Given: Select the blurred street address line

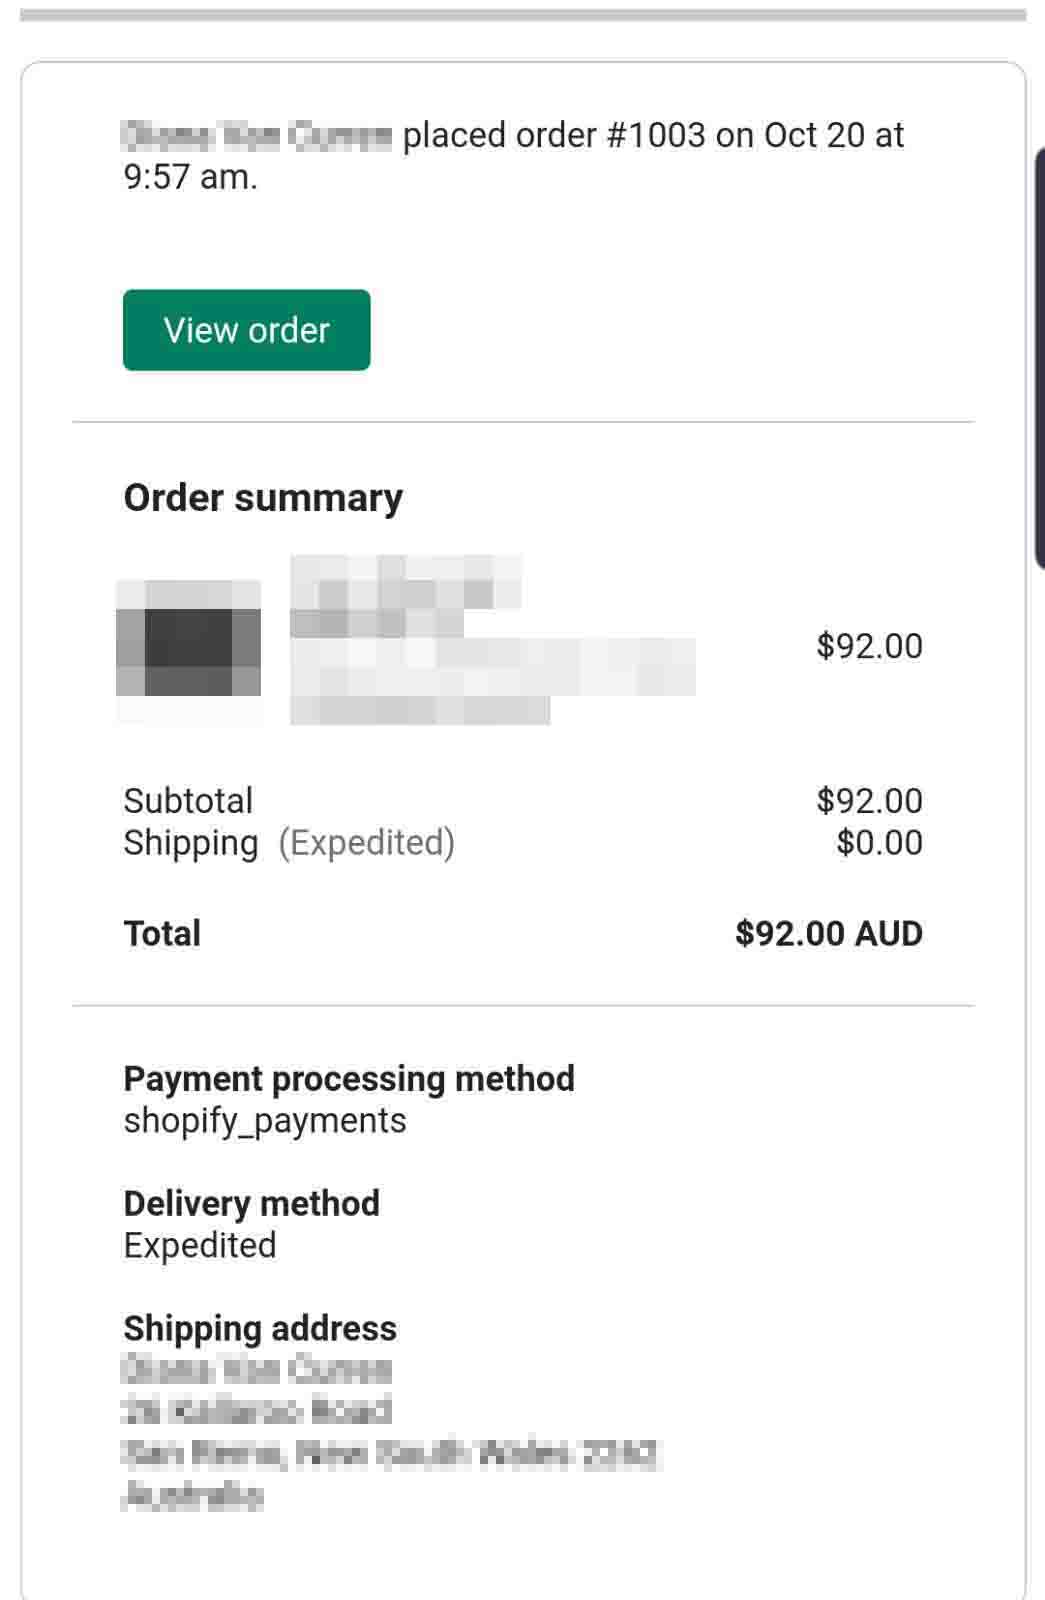Looking at the screenshot, I should [x=256, y=1410].
